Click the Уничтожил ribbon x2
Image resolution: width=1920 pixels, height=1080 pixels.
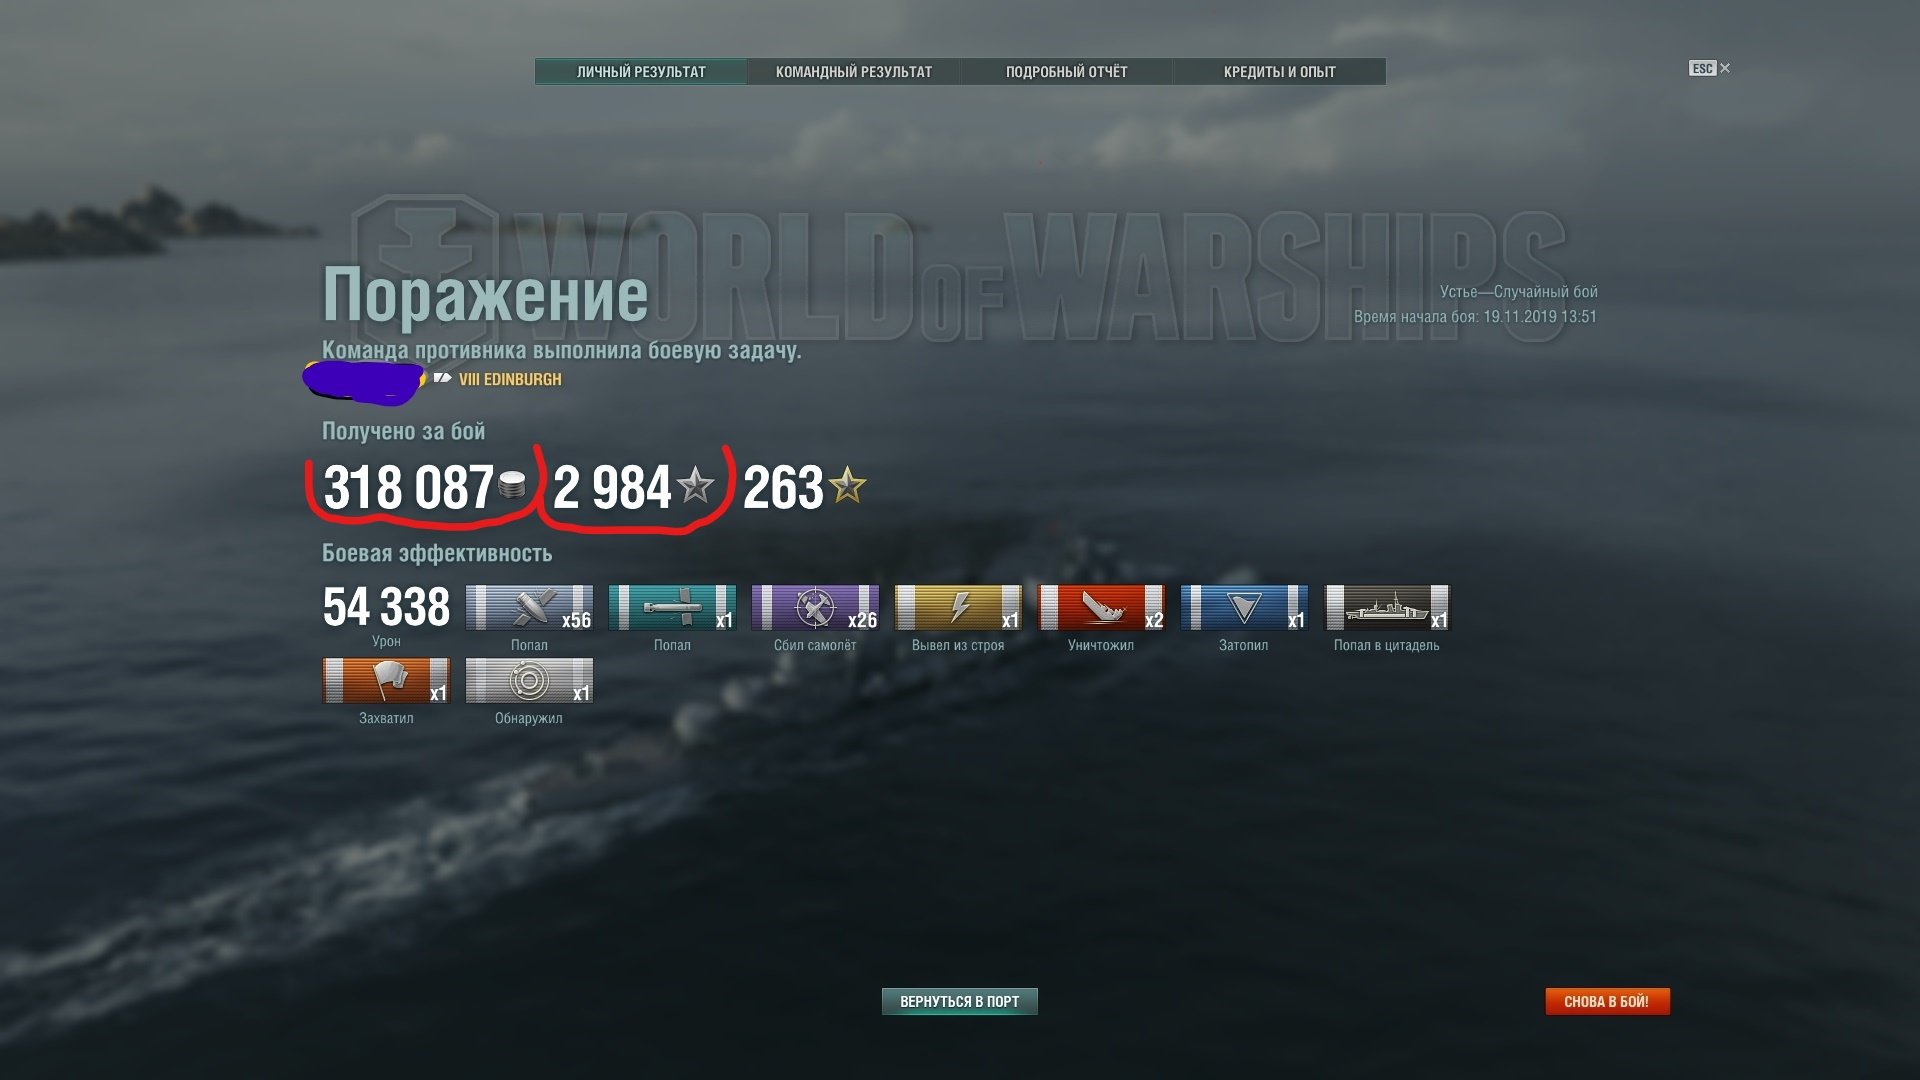(1101, 608)
